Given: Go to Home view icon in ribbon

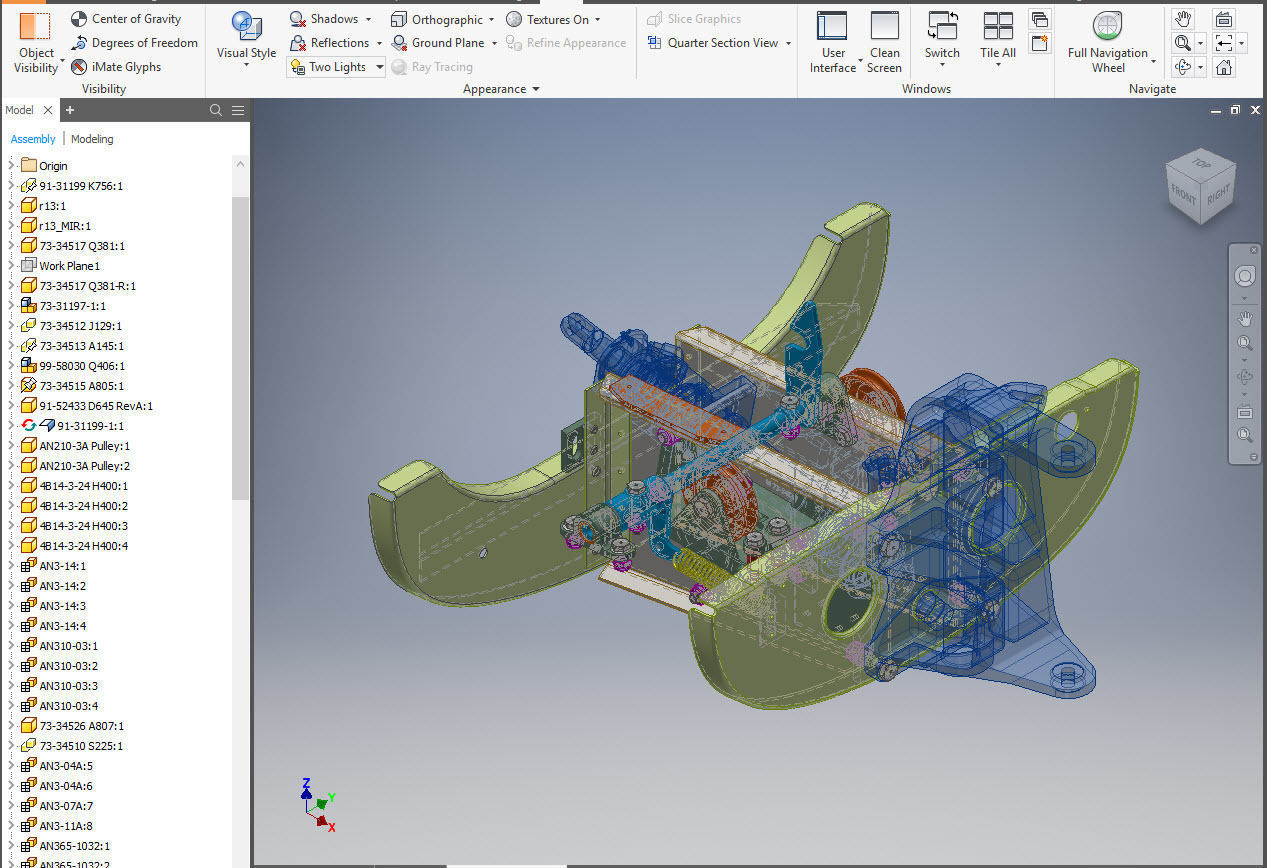Looking at the screenshot, I should (x=1224, y=67).
